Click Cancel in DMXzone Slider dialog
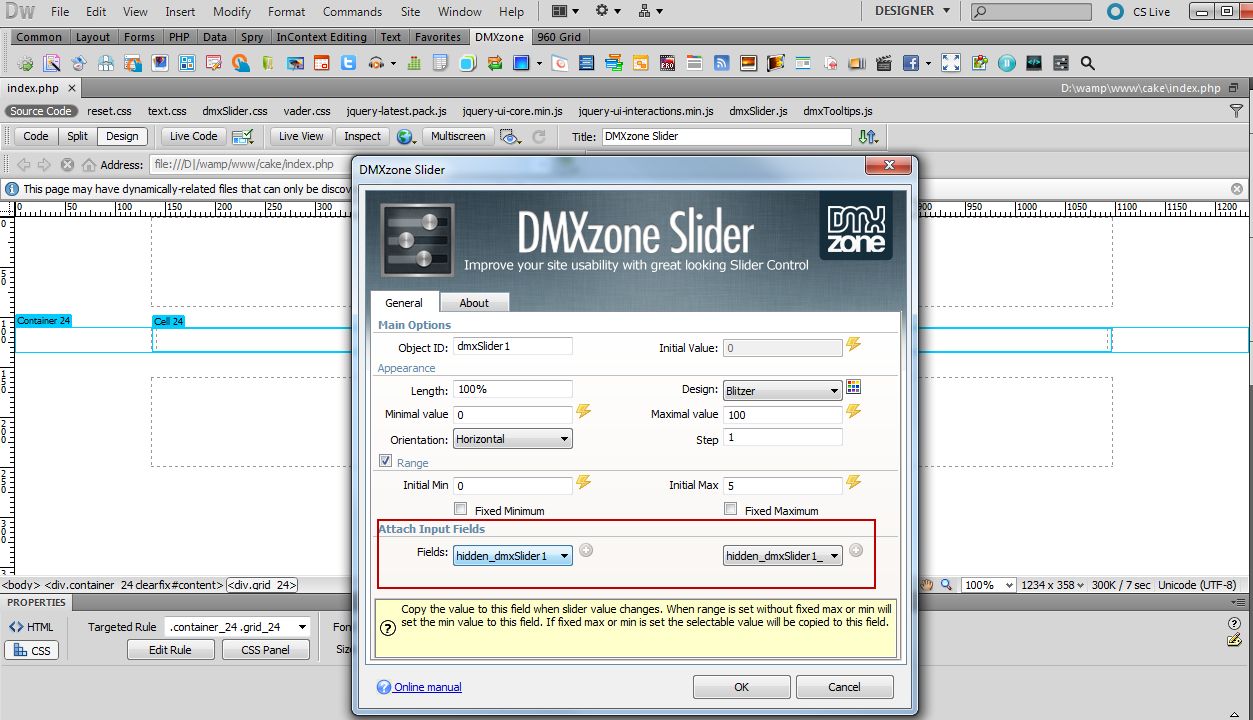This screenshot has width=1253, height=720. click(844, 687)
